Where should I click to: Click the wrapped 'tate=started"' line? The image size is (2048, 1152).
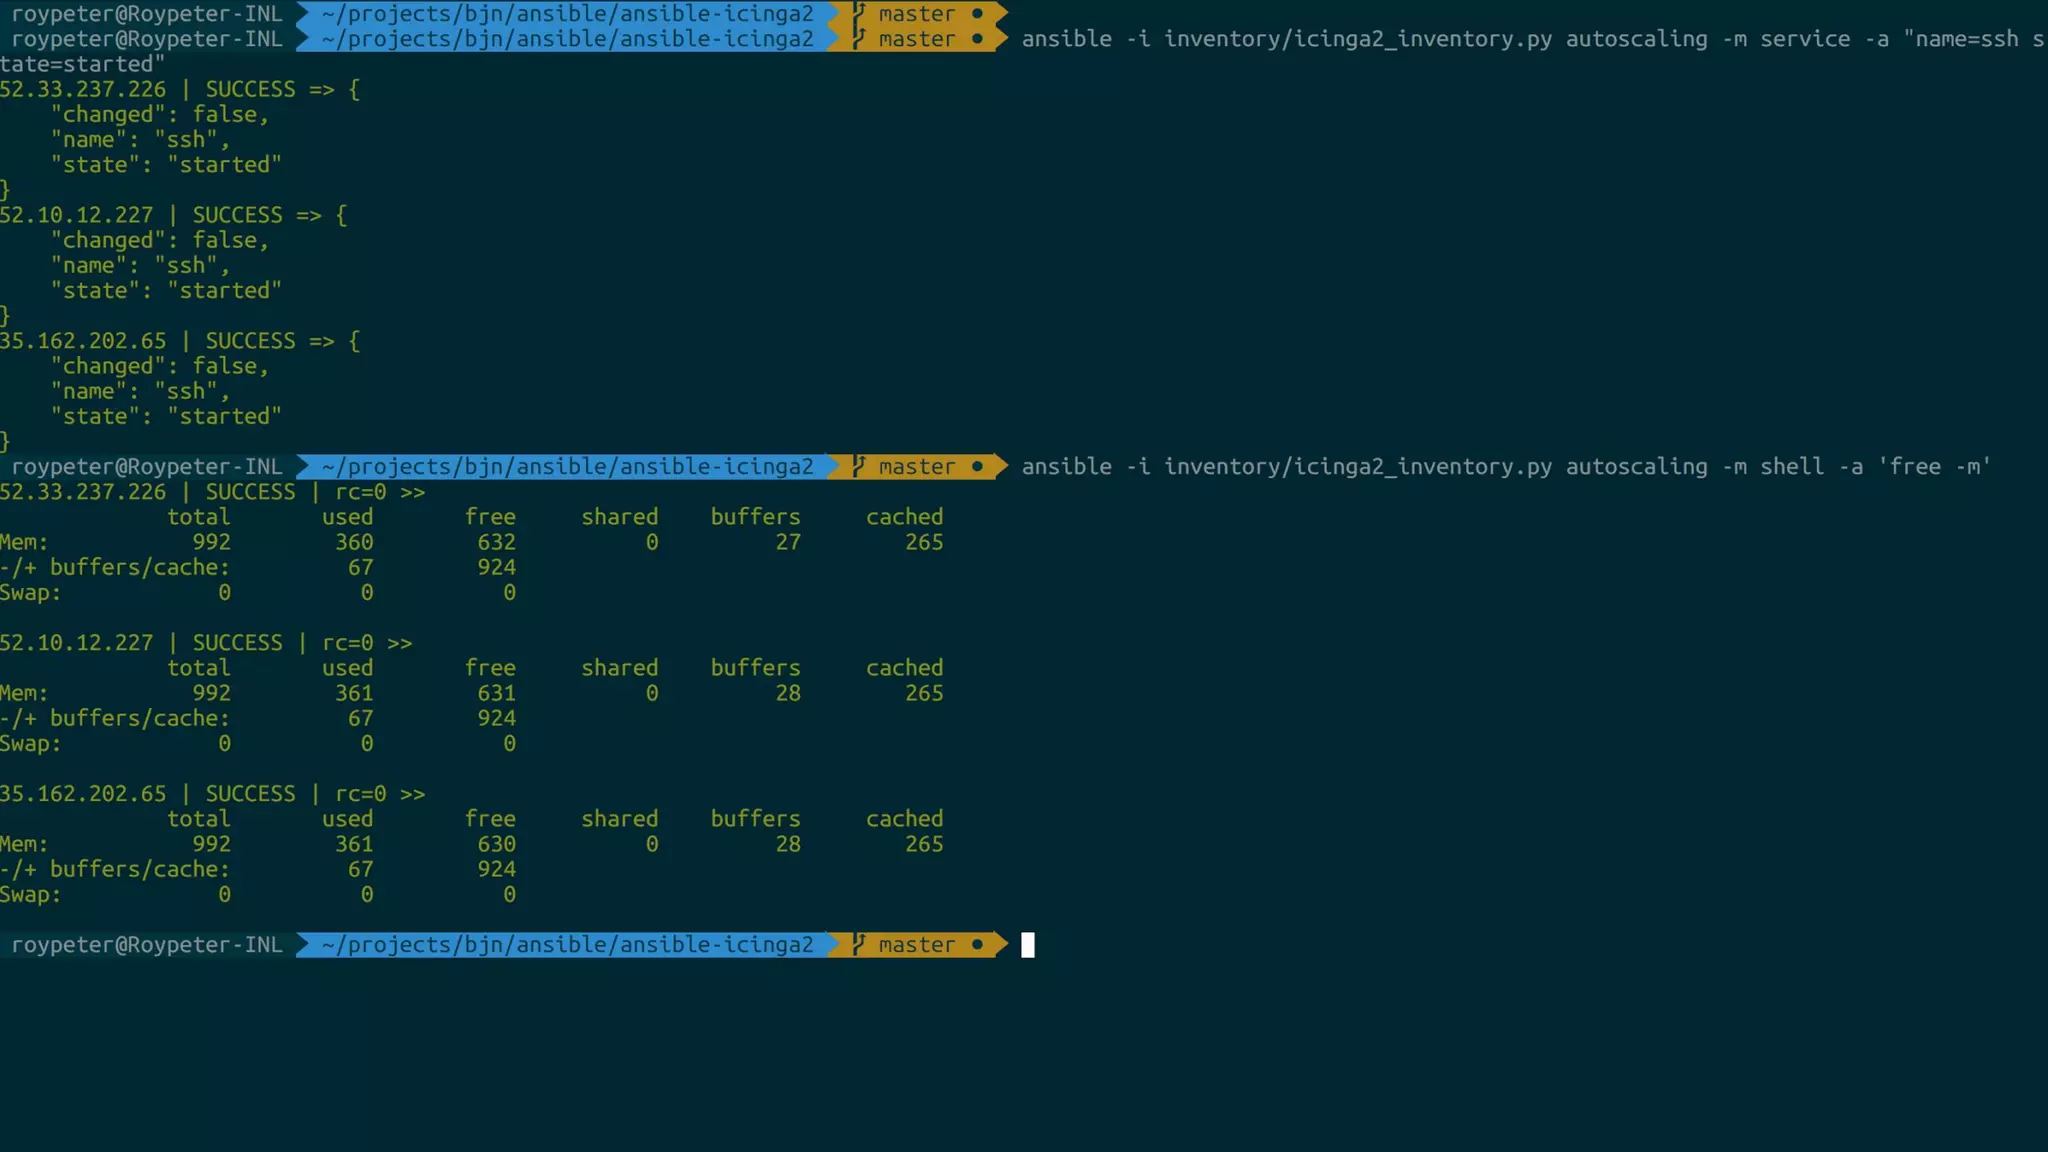(x=82, y=65)
